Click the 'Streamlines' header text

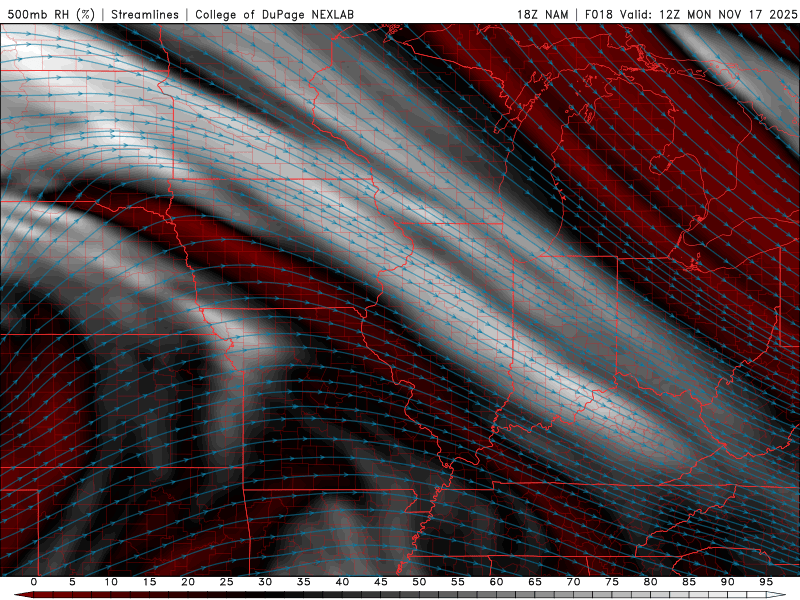(x=145, y=14)
